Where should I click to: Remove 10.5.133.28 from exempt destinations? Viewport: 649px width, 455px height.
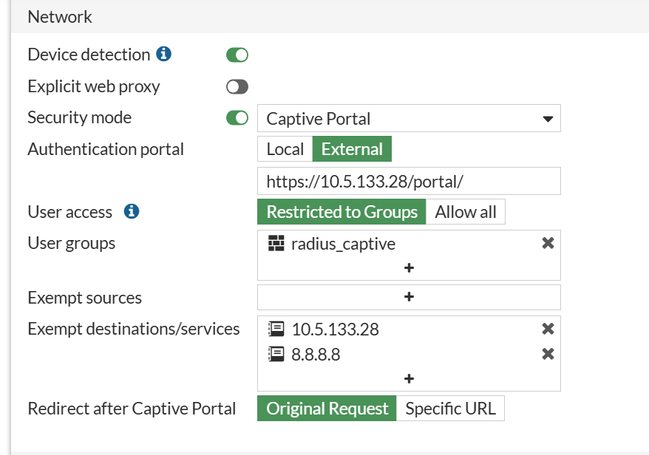[x=548, y=329]
